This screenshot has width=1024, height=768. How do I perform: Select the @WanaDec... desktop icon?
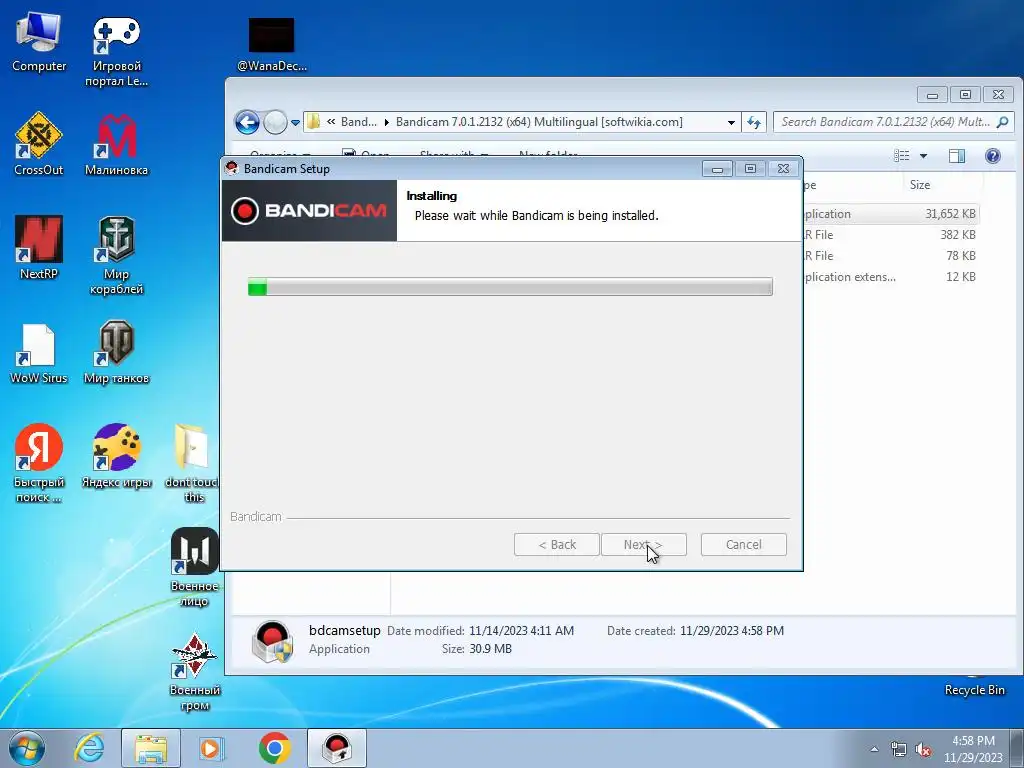(272, 44)
